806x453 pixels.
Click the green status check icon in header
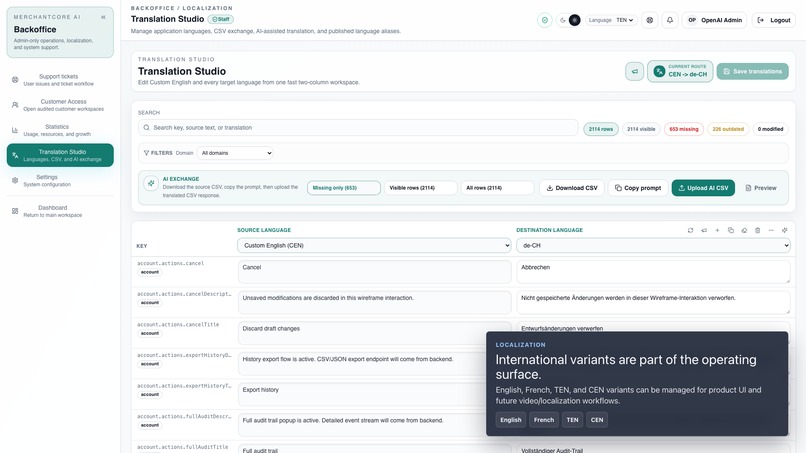coord(544,20)
